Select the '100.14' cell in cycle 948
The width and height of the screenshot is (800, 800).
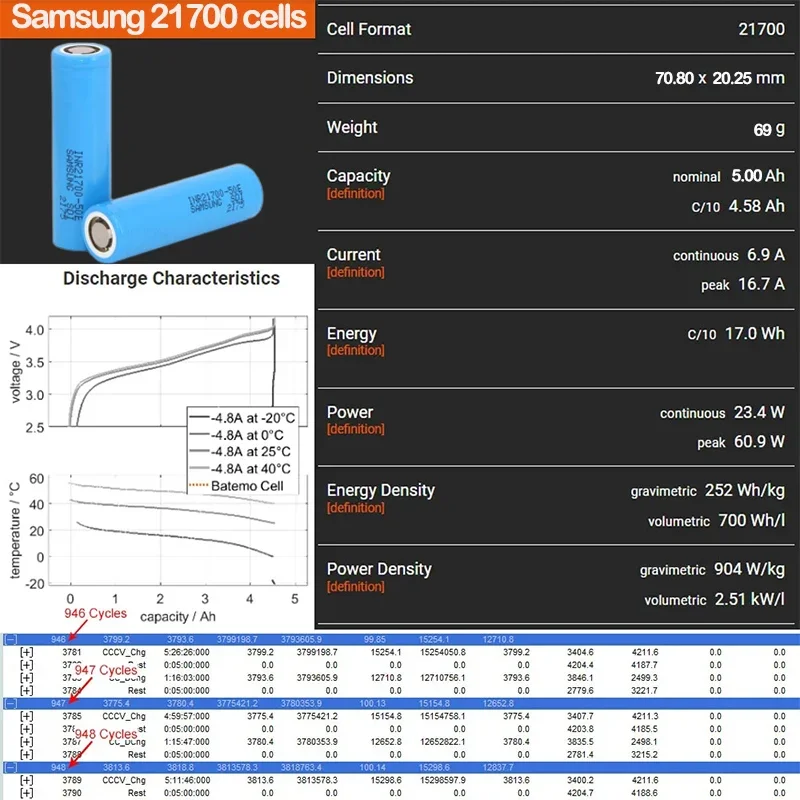[372, 767]
